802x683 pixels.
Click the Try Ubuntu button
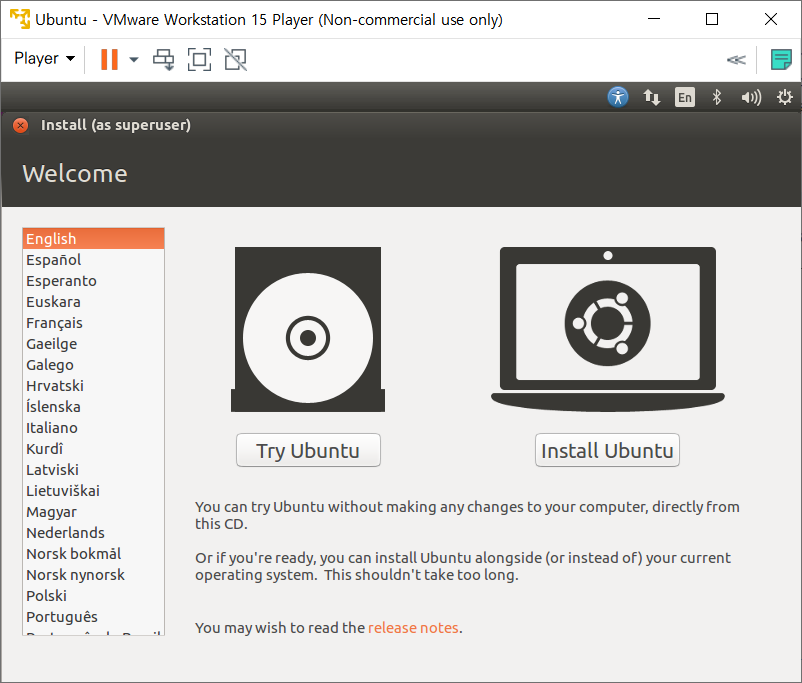coord(308,450)
